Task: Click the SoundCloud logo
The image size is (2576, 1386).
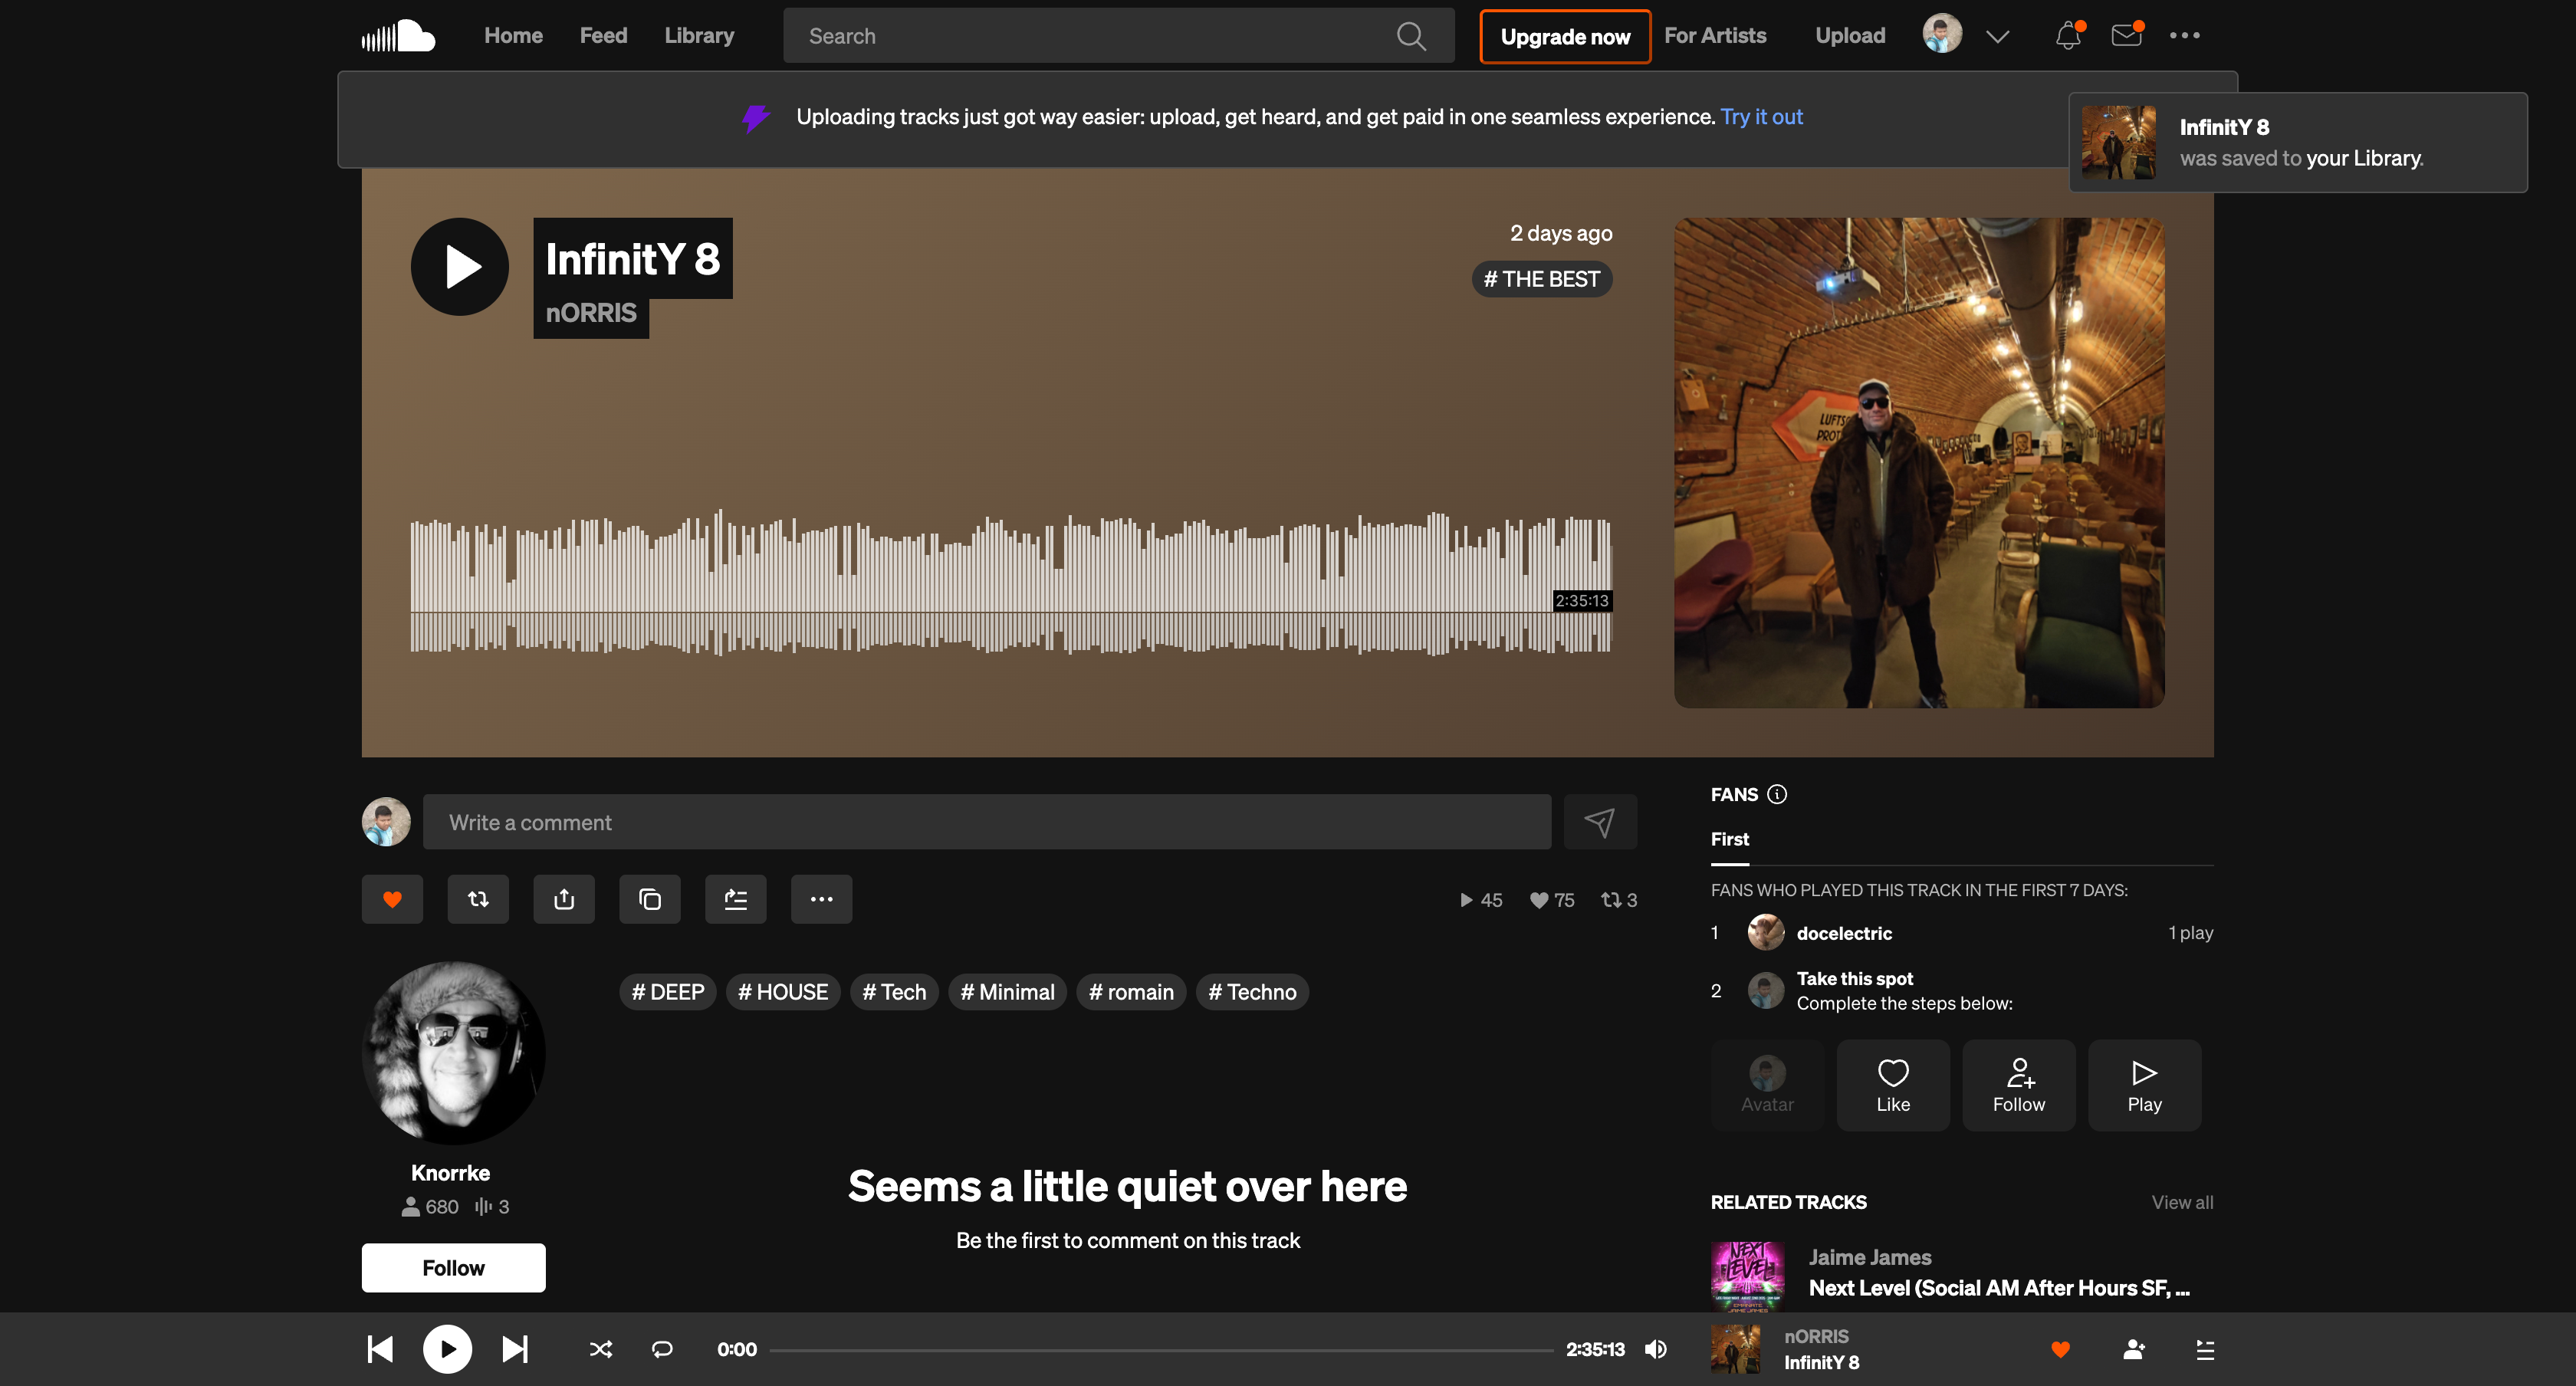Action: click(398, 36)
